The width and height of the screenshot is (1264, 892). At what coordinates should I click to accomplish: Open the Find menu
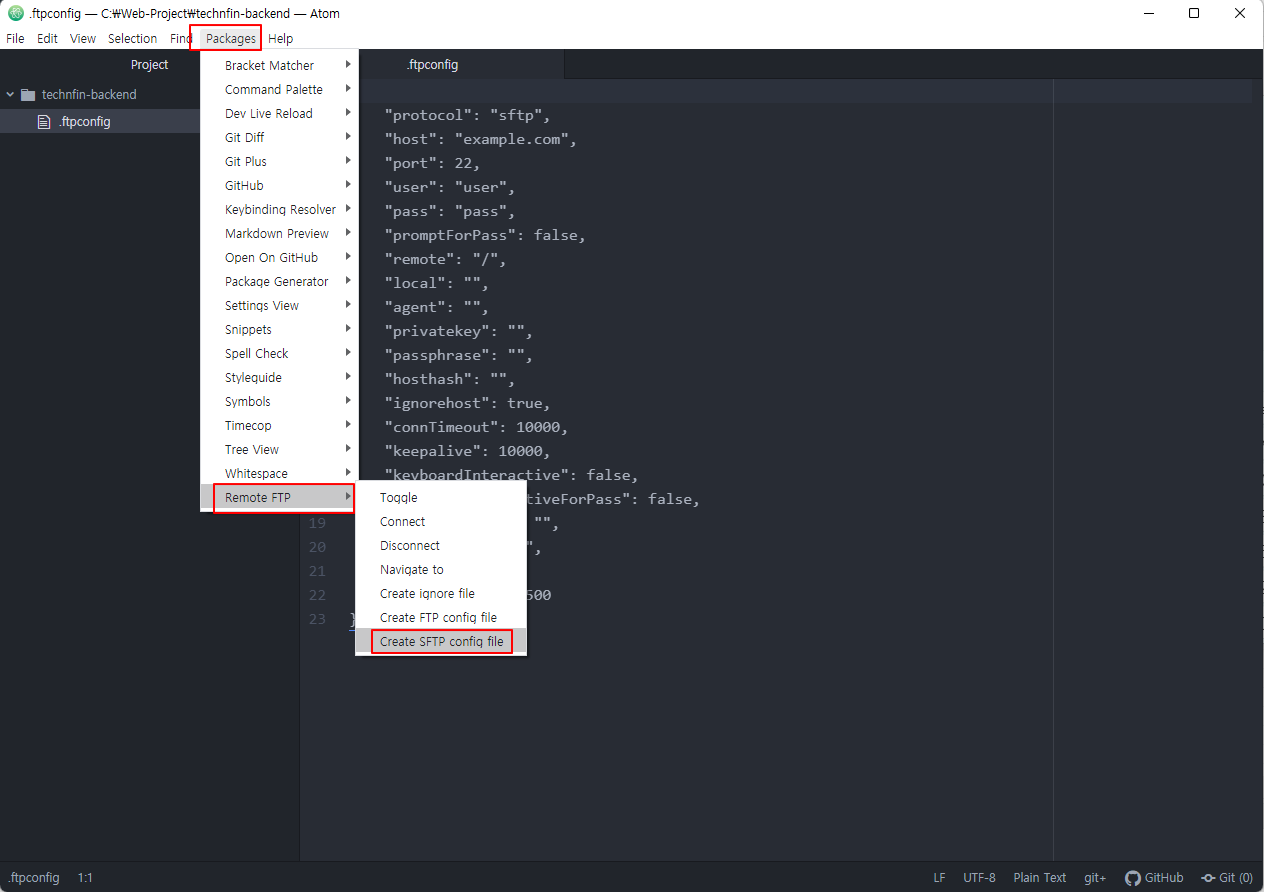(x=180, y=38)
